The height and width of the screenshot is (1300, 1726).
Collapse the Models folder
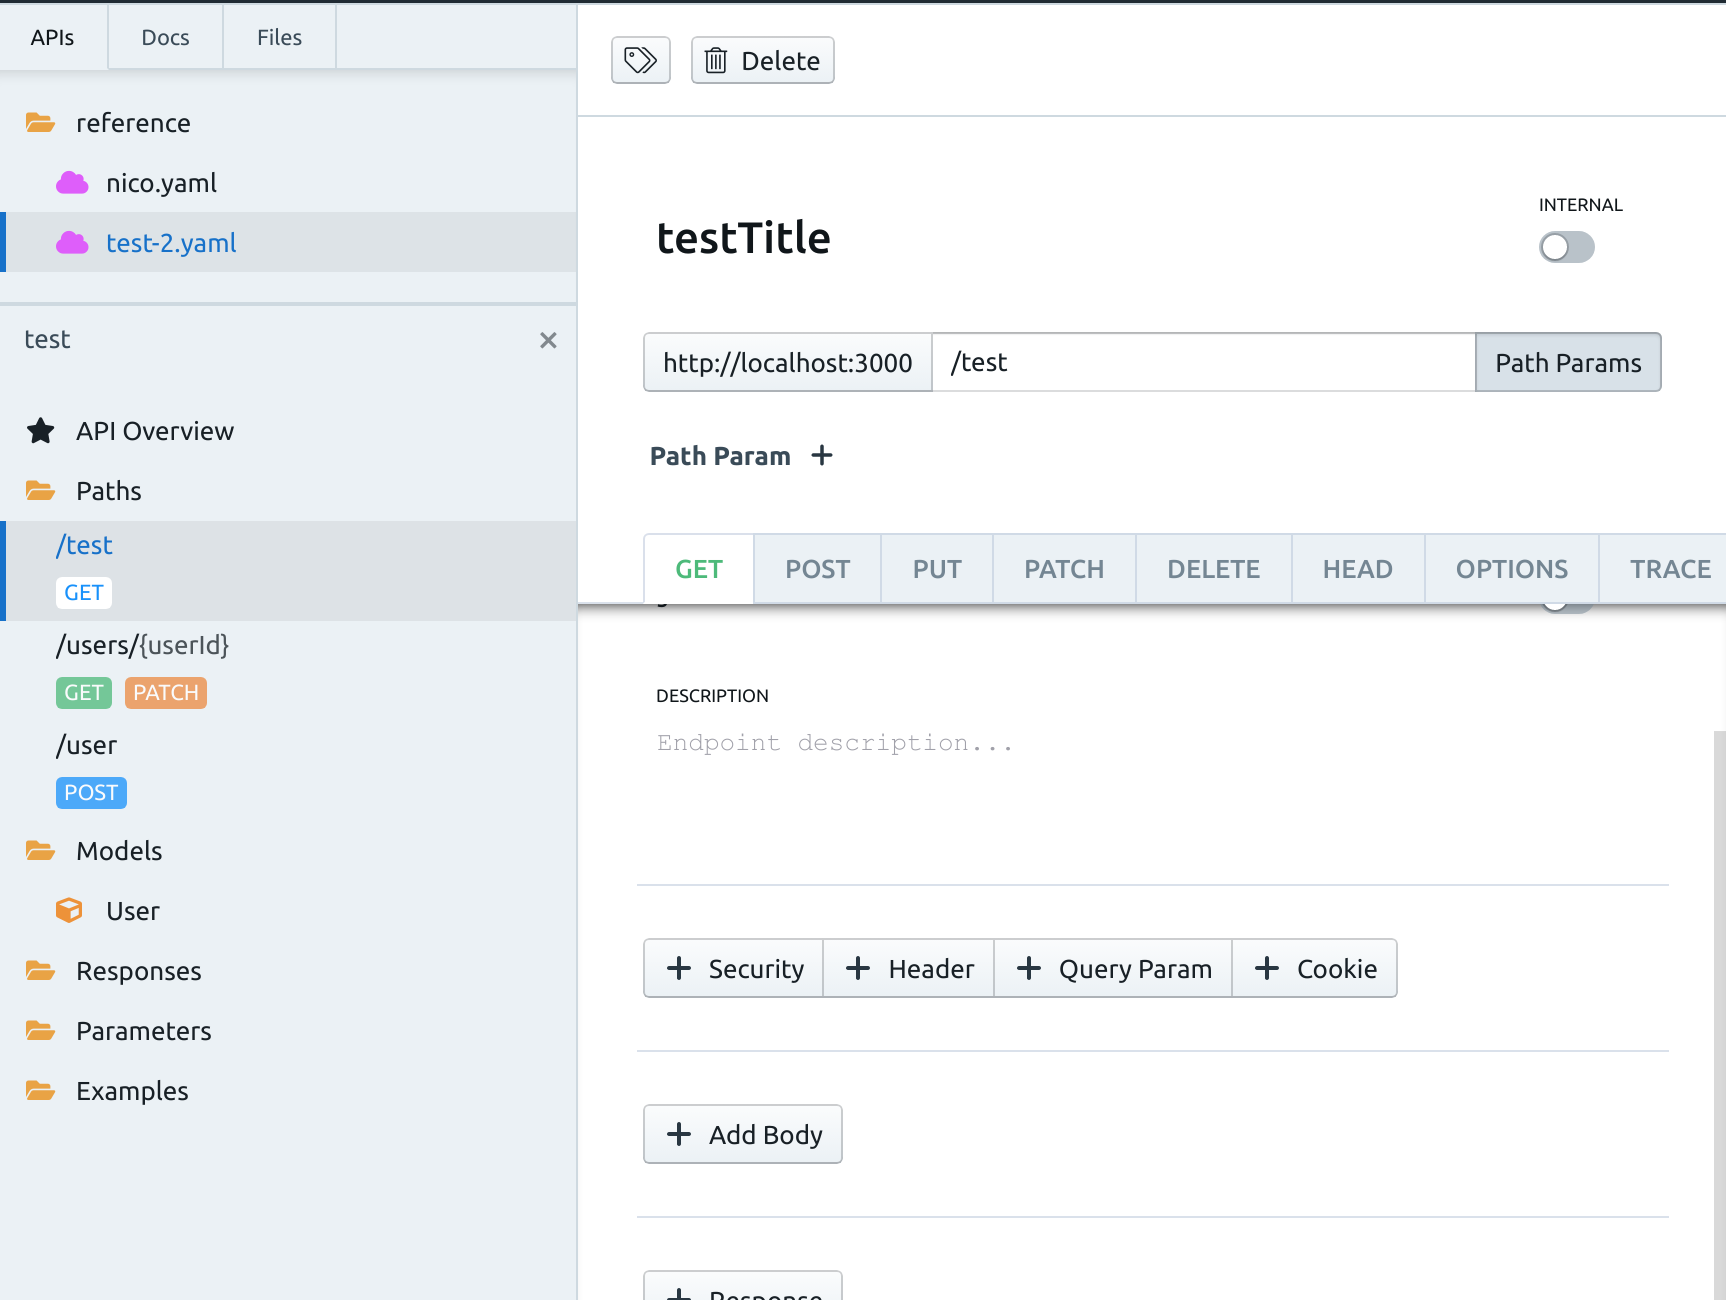(40, 850)
